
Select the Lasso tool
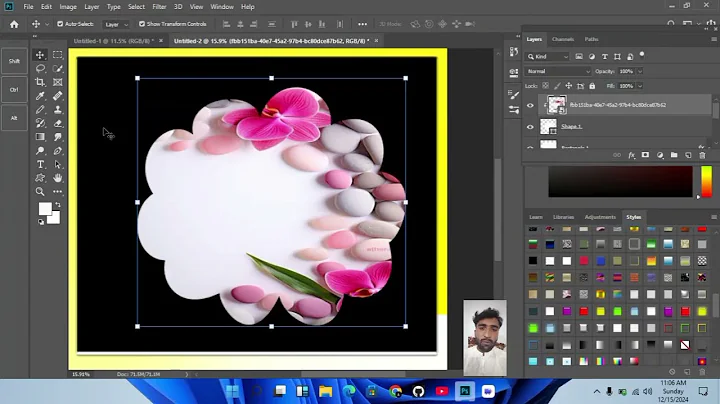click(x=40, y=68)
